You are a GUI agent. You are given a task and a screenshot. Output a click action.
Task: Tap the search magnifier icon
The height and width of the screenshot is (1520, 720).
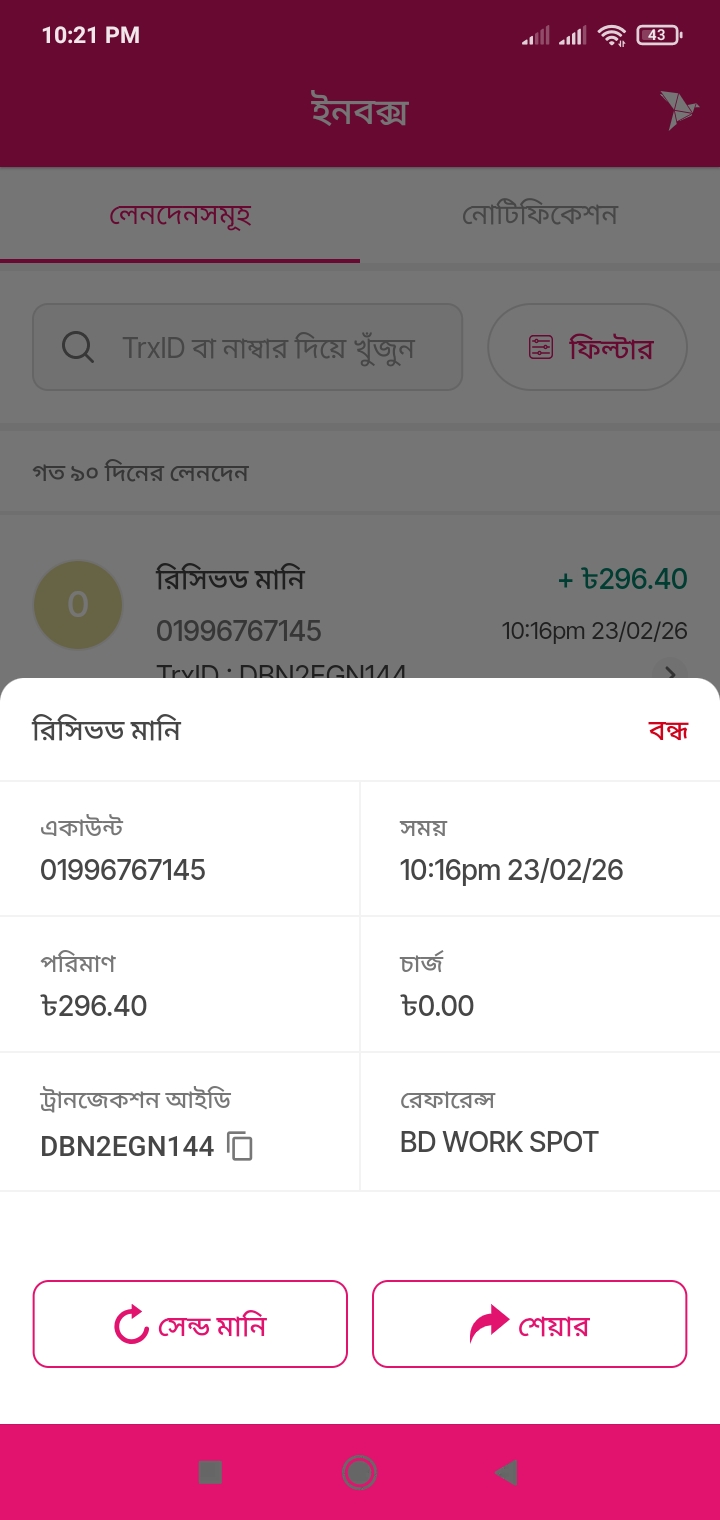point(77,347)
